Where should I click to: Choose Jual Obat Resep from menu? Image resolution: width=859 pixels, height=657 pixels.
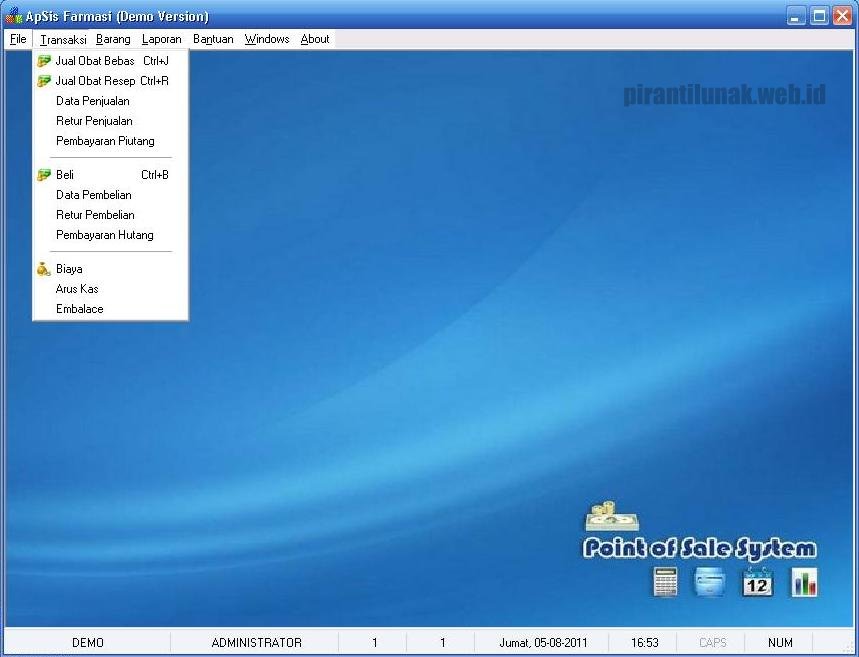pos(111,81)
